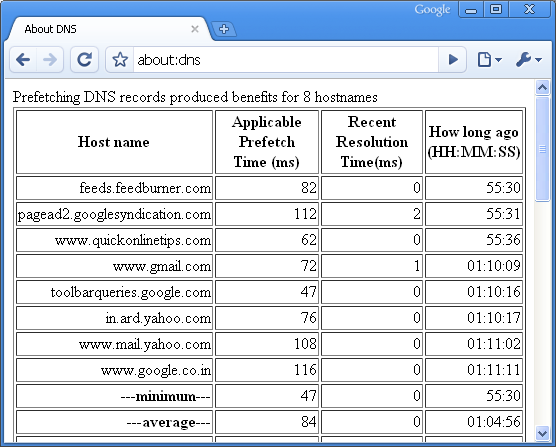The image size is (556, 447).
Task: Close the About DNS tab
Action: click(x=195, y=29)
